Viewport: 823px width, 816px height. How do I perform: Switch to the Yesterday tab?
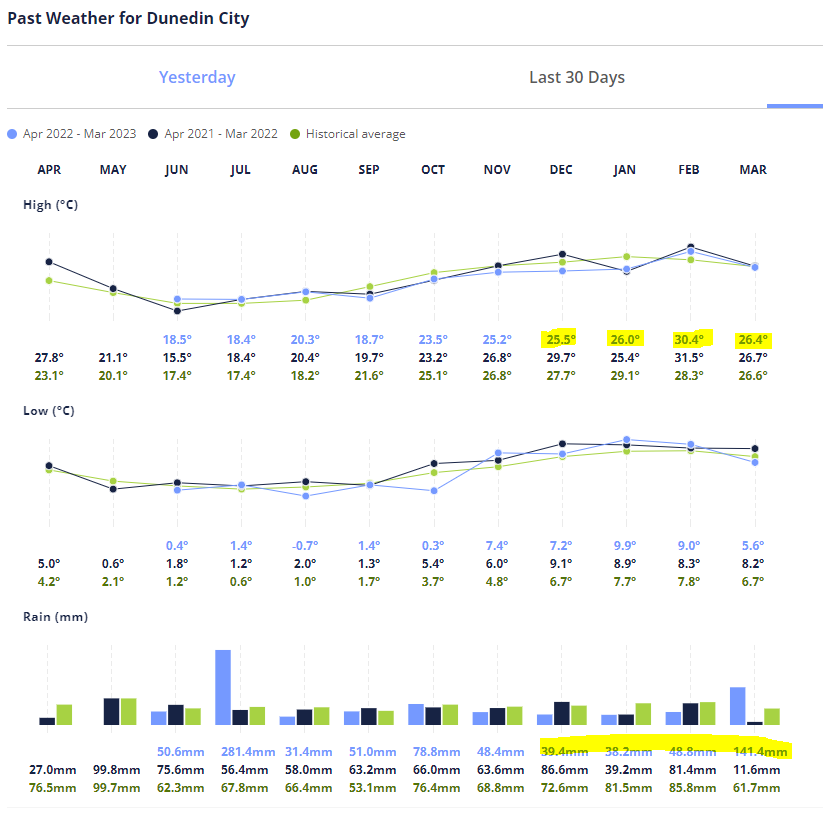(x=197, y=78)
